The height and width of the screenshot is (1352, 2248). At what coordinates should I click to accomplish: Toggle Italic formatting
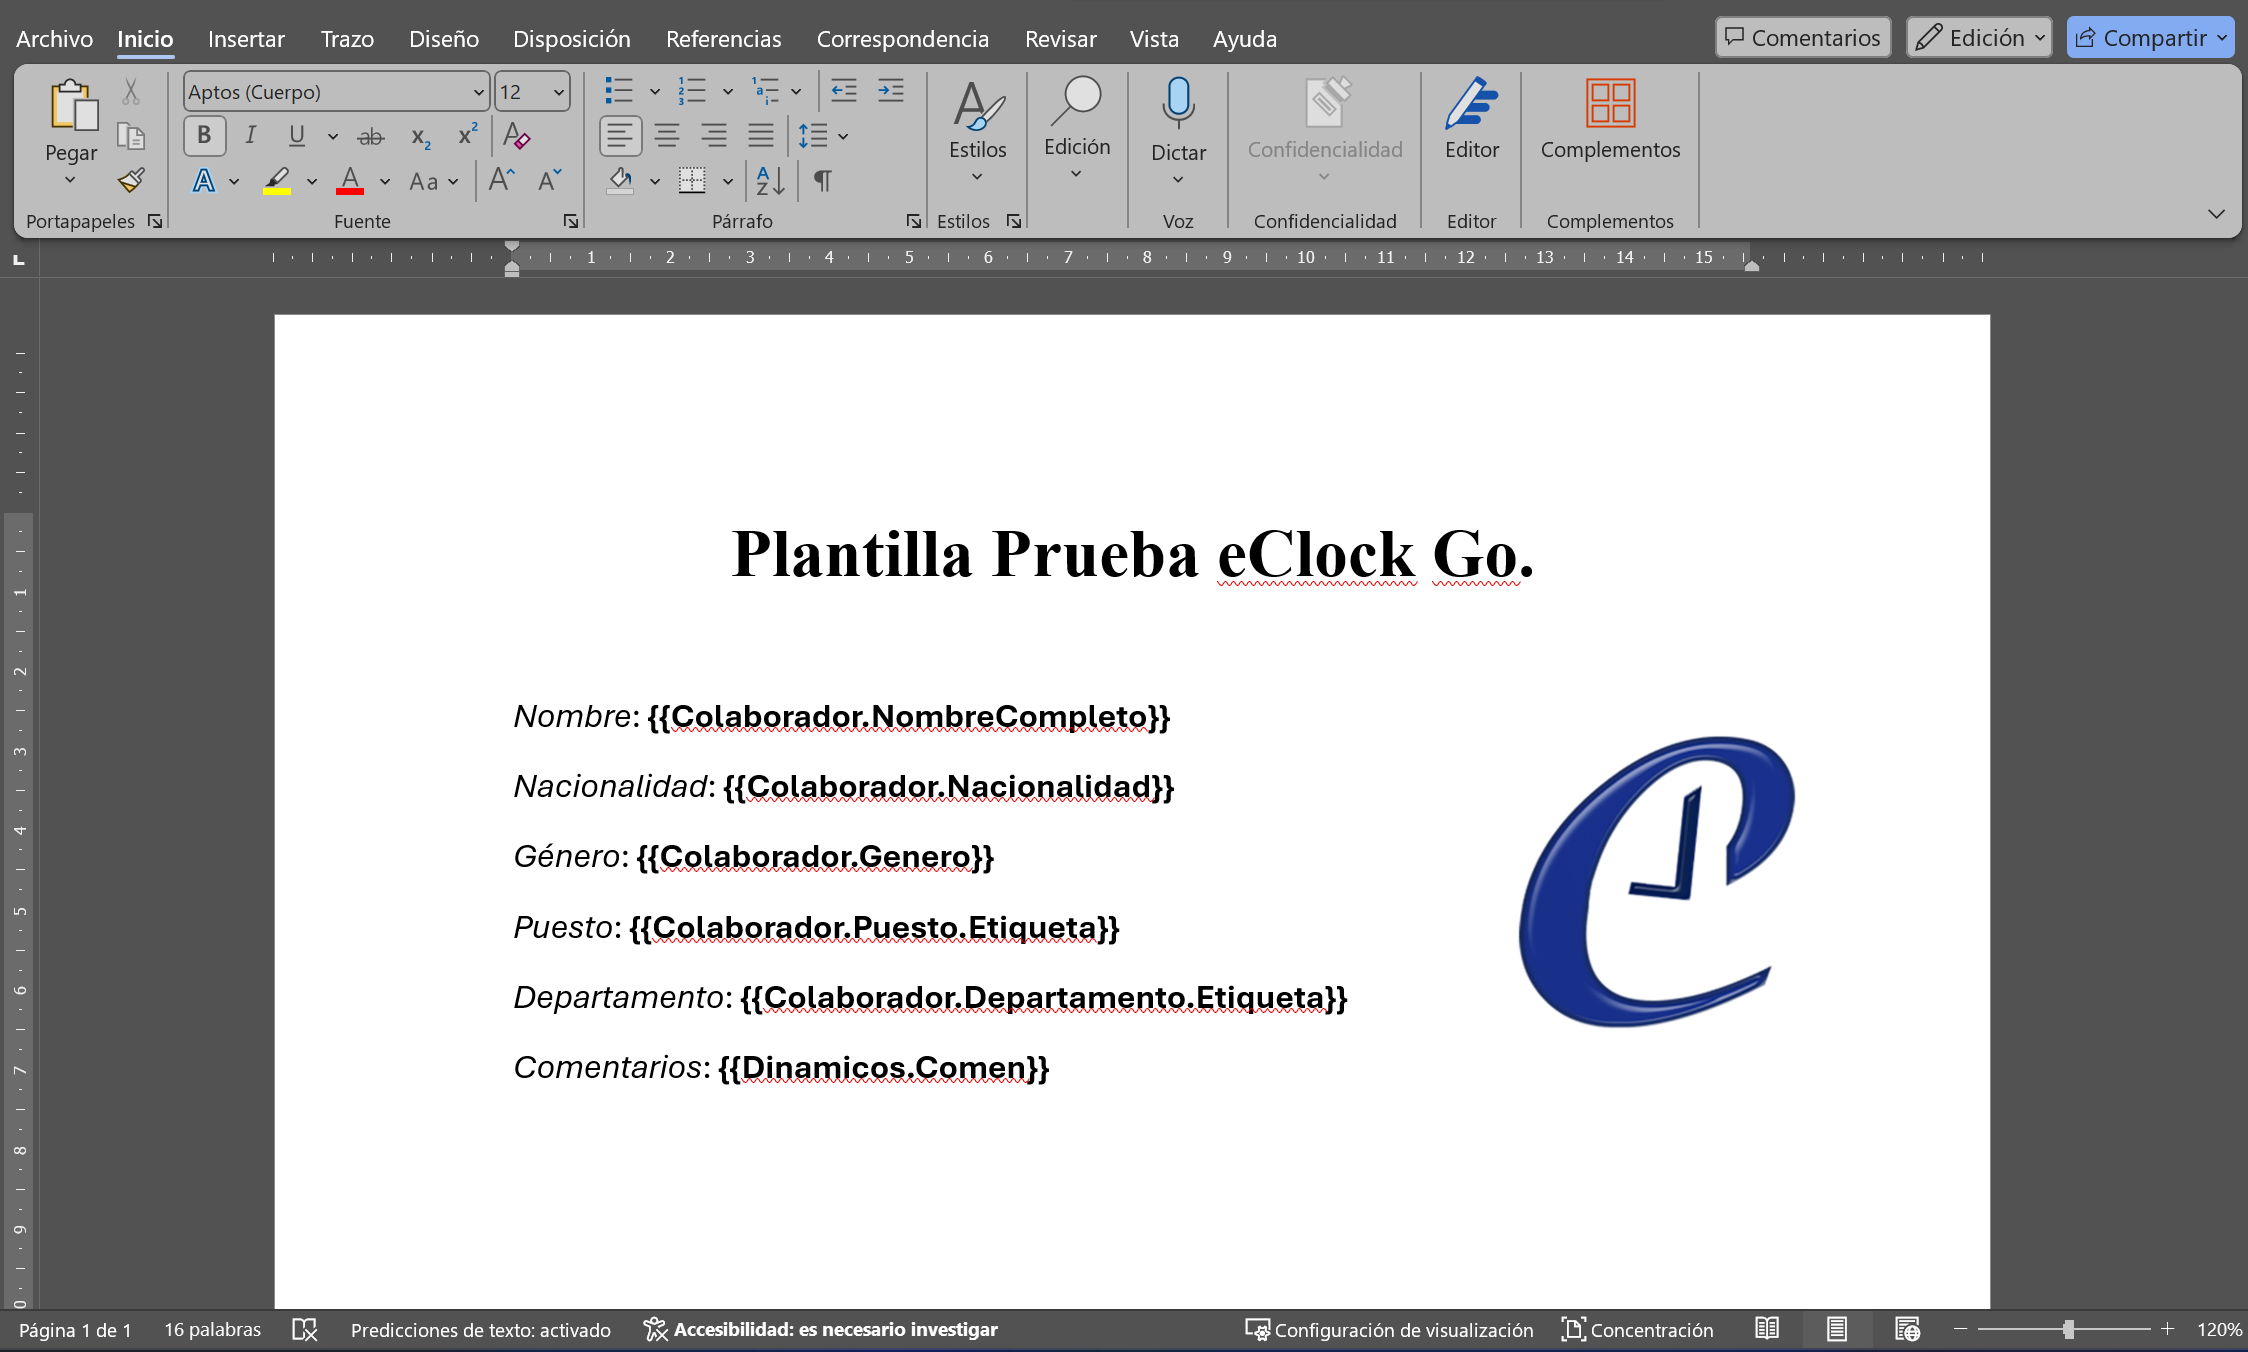tap(250, 135)
